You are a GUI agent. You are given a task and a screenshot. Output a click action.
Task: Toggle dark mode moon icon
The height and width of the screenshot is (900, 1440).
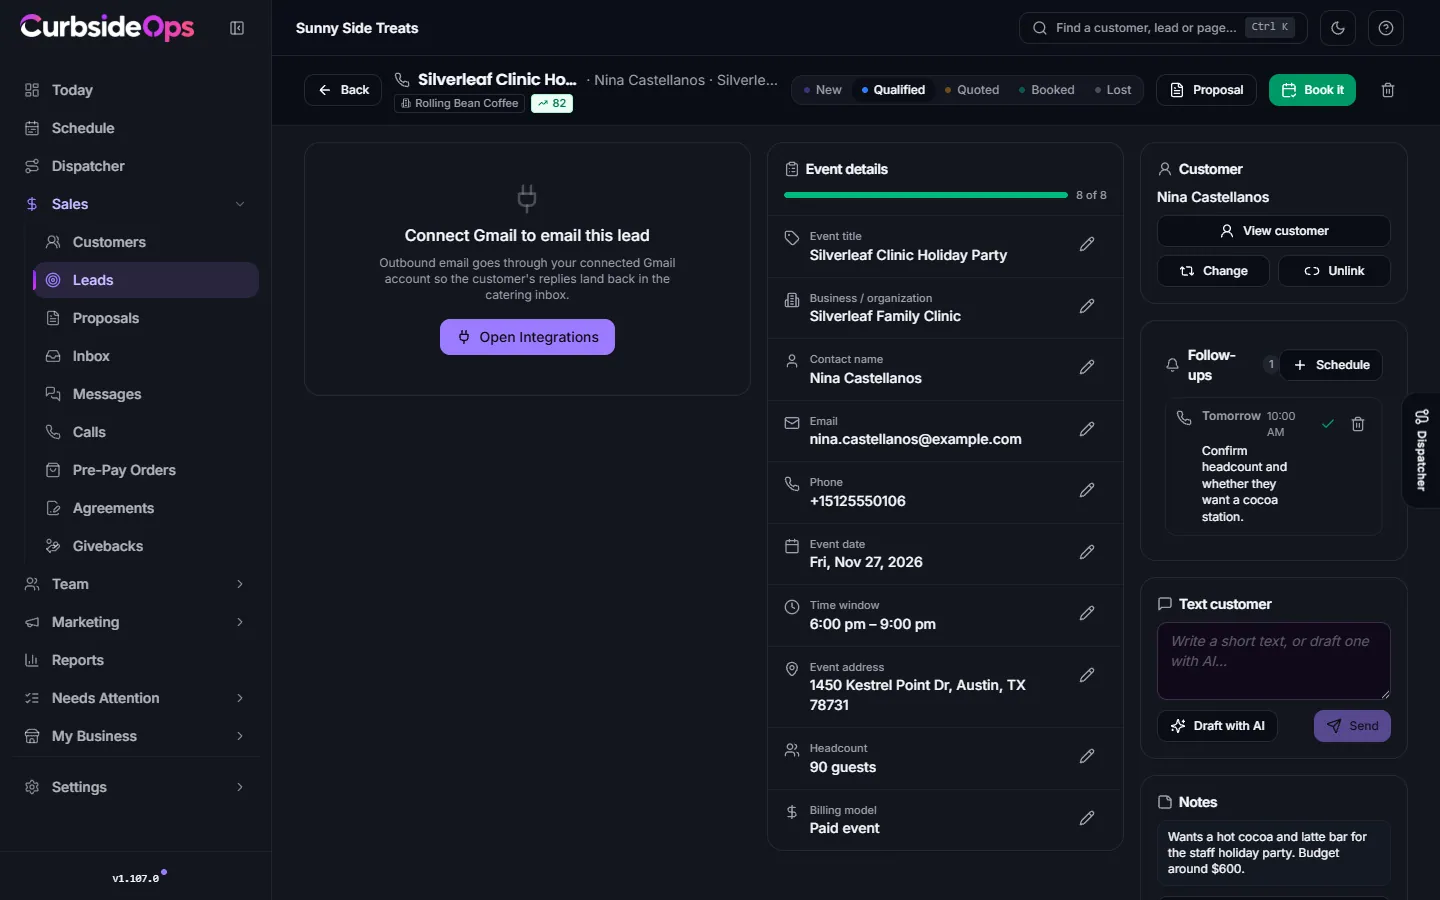point(1338,28)
